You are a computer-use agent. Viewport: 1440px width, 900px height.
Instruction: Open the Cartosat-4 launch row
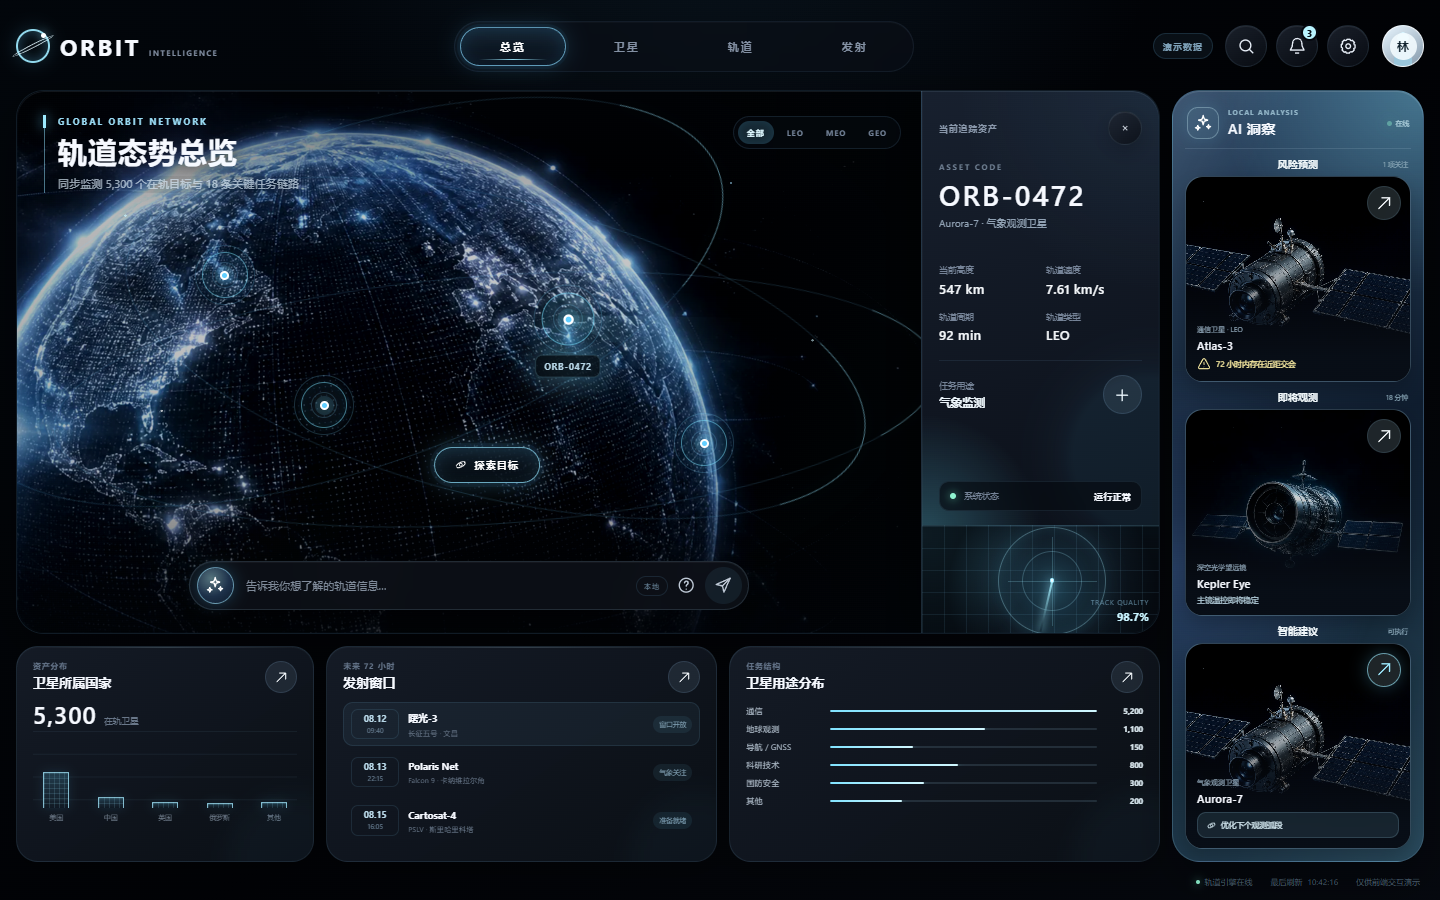point(521,821)
